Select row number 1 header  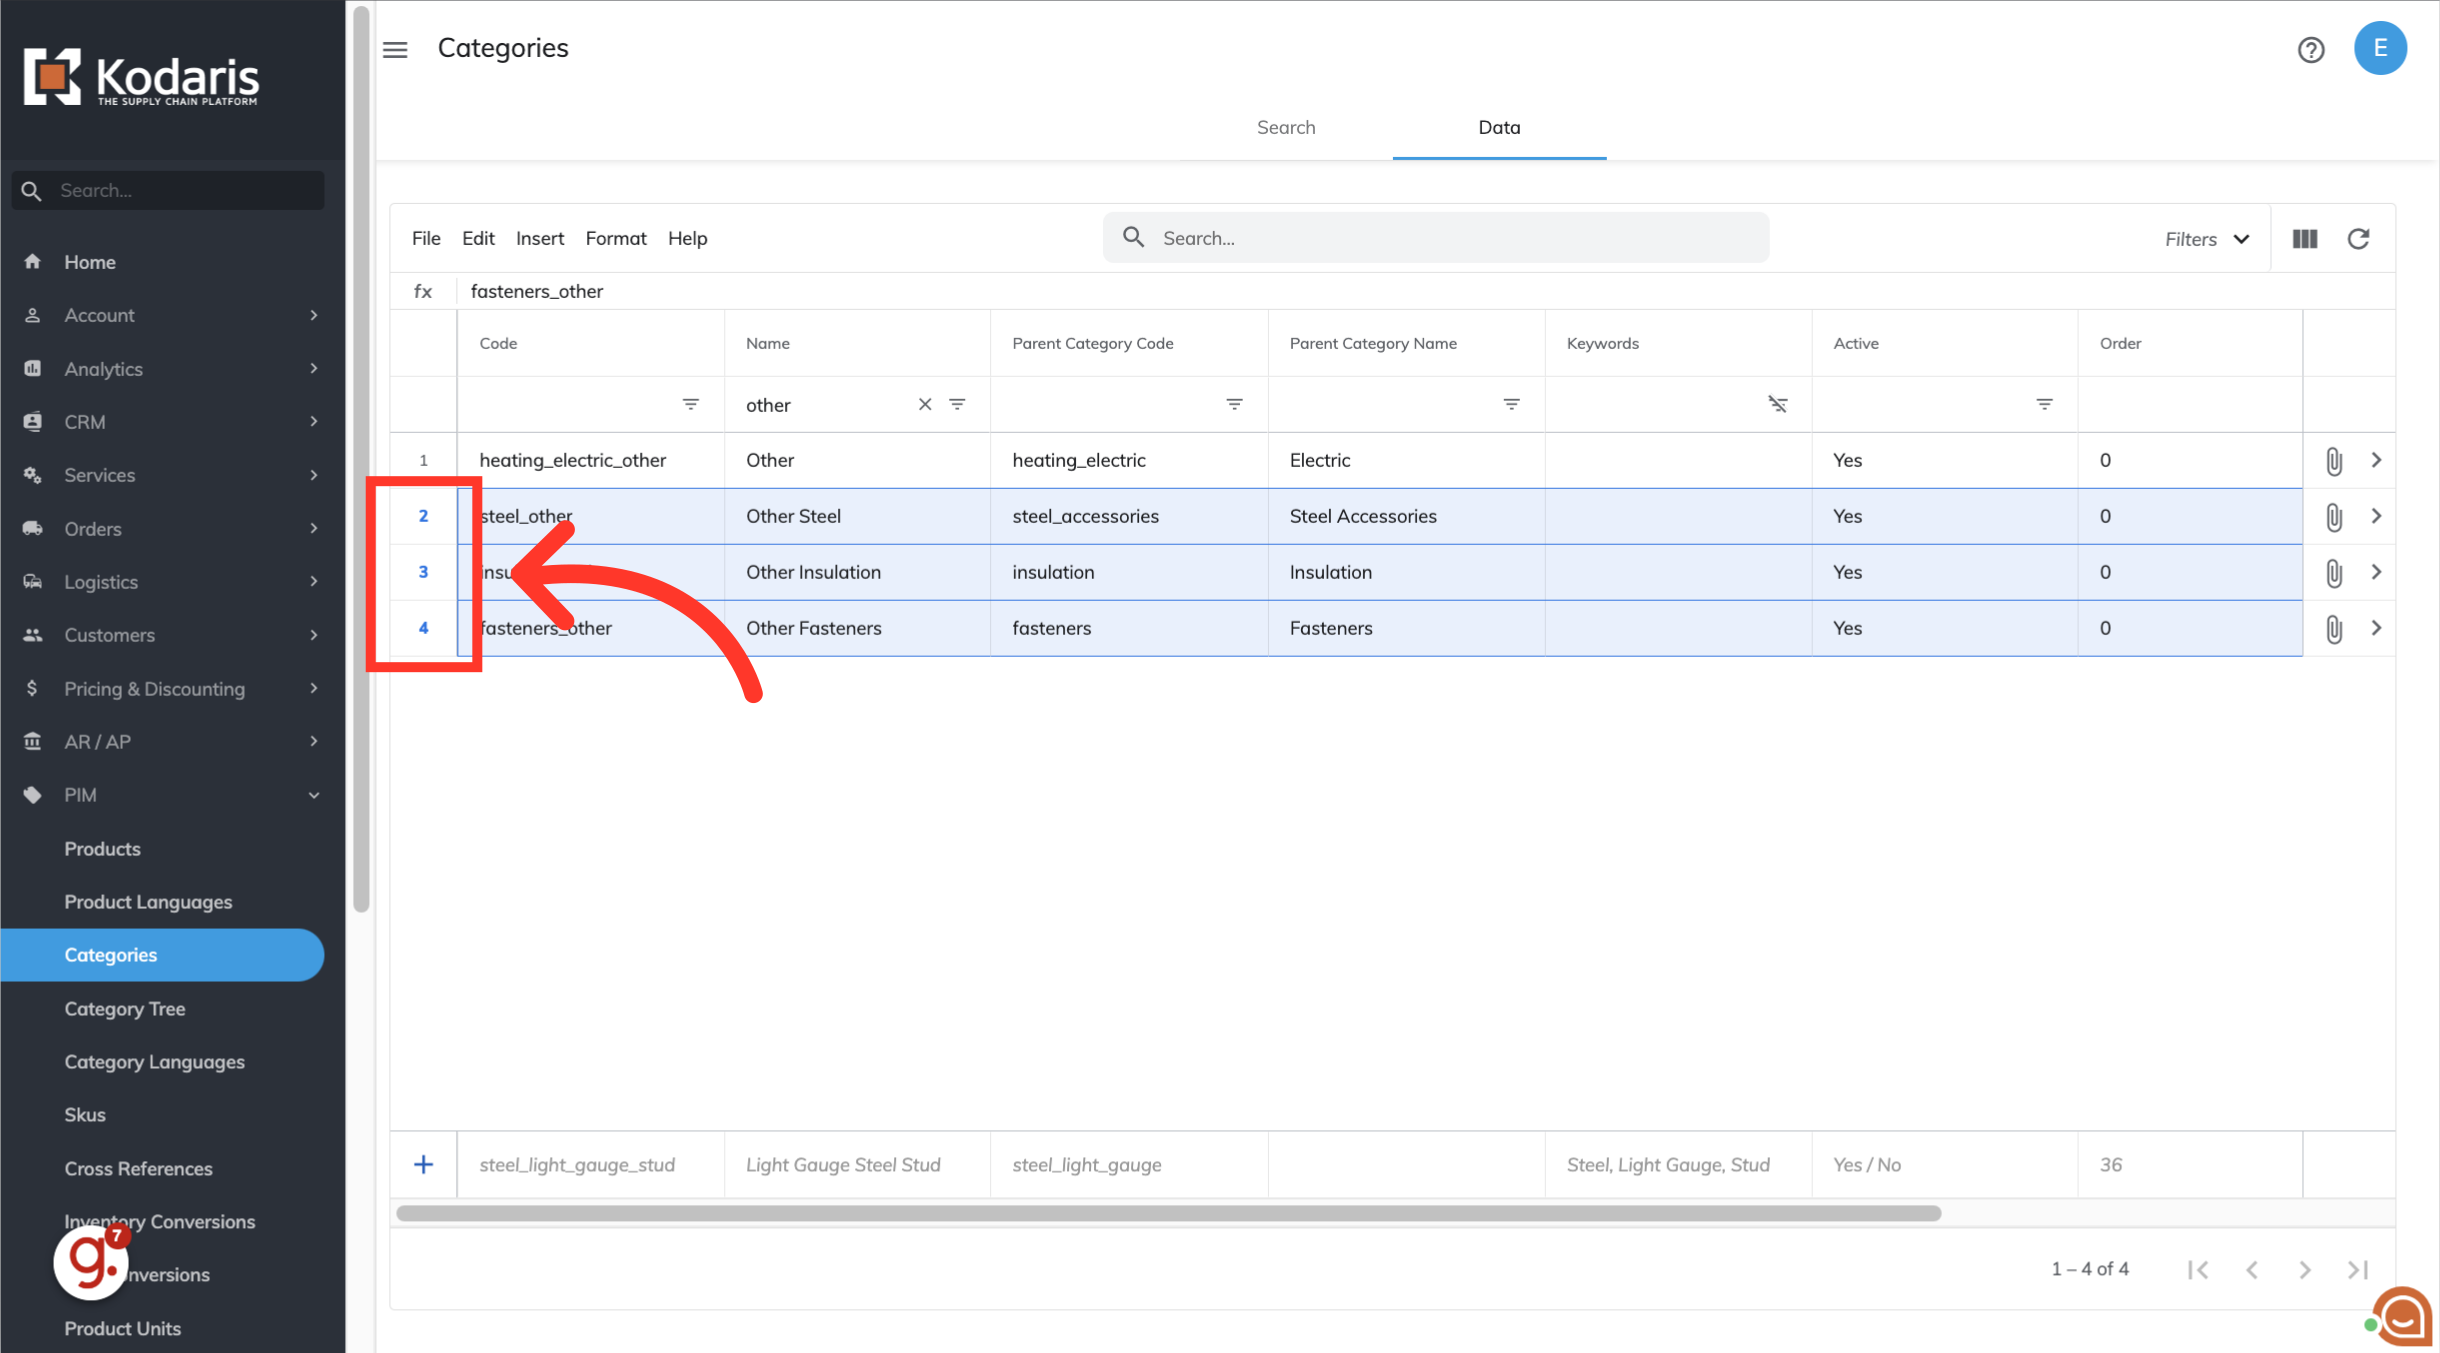point(423,461)
